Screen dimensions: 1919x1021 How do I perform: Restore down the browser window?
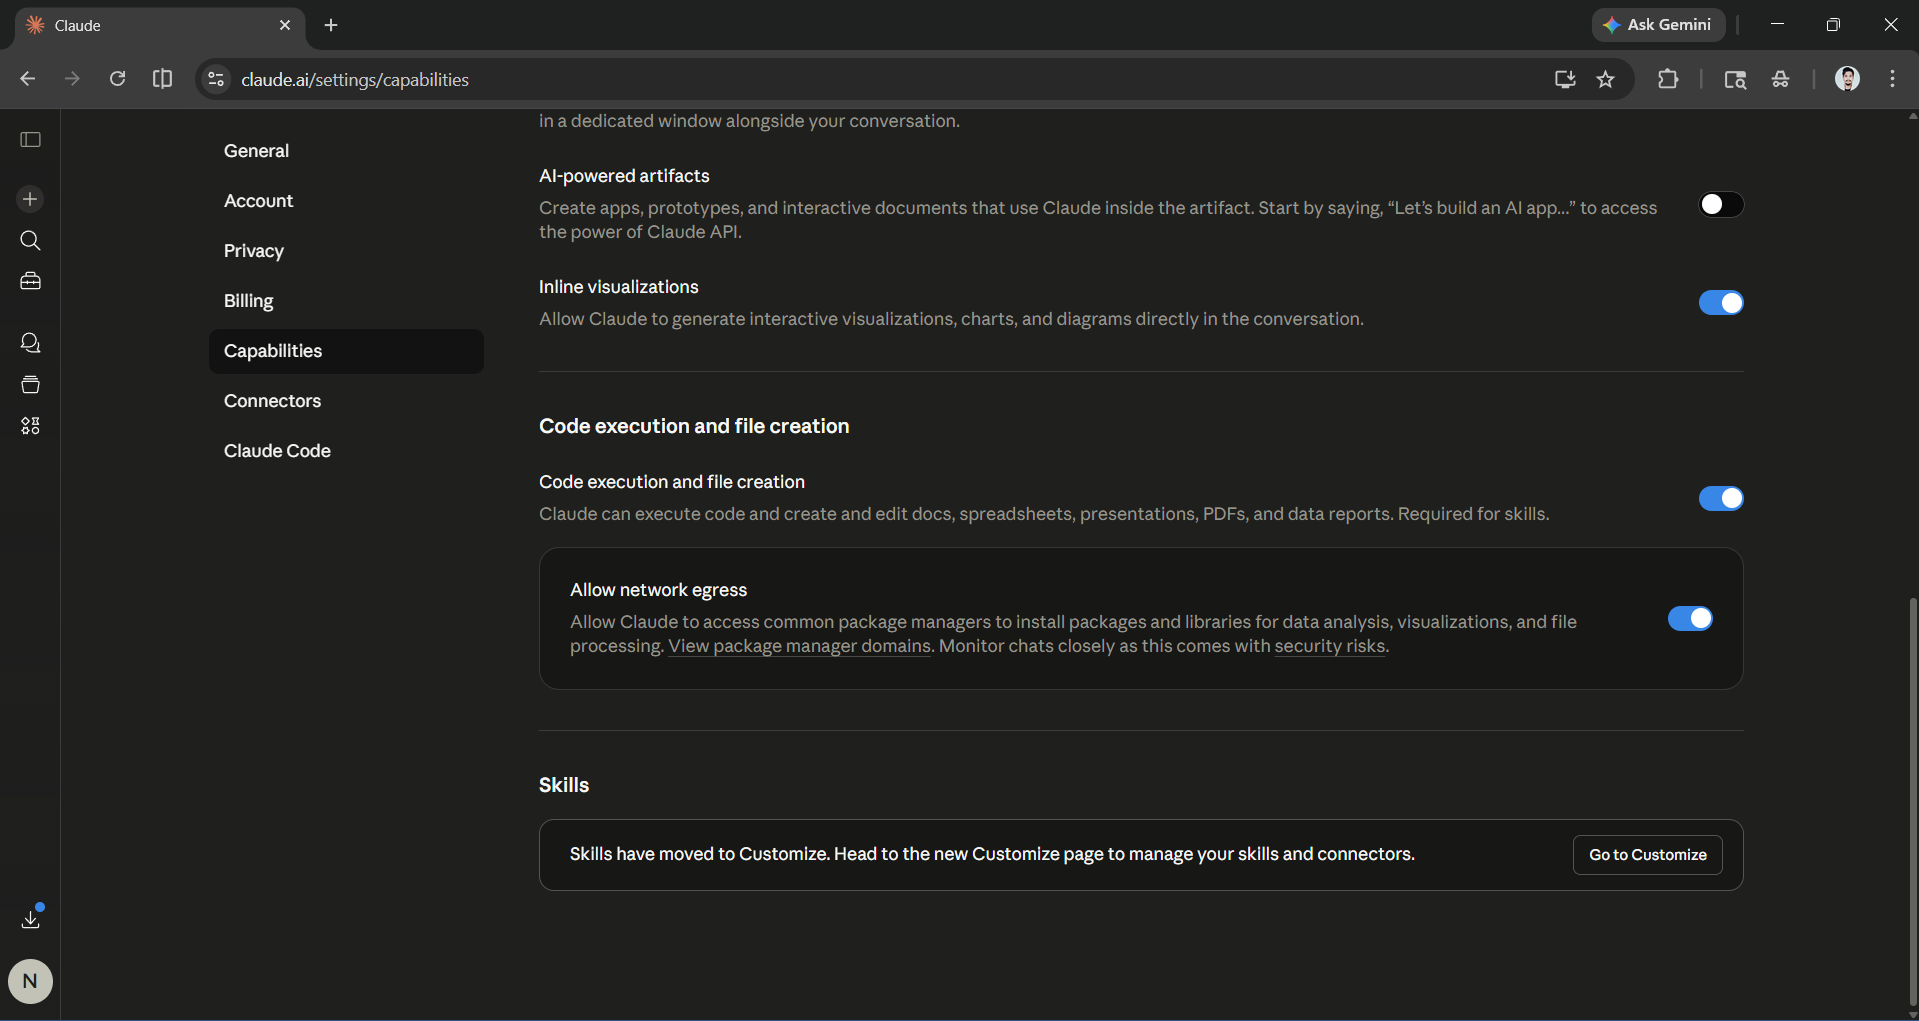point(1833,25)
